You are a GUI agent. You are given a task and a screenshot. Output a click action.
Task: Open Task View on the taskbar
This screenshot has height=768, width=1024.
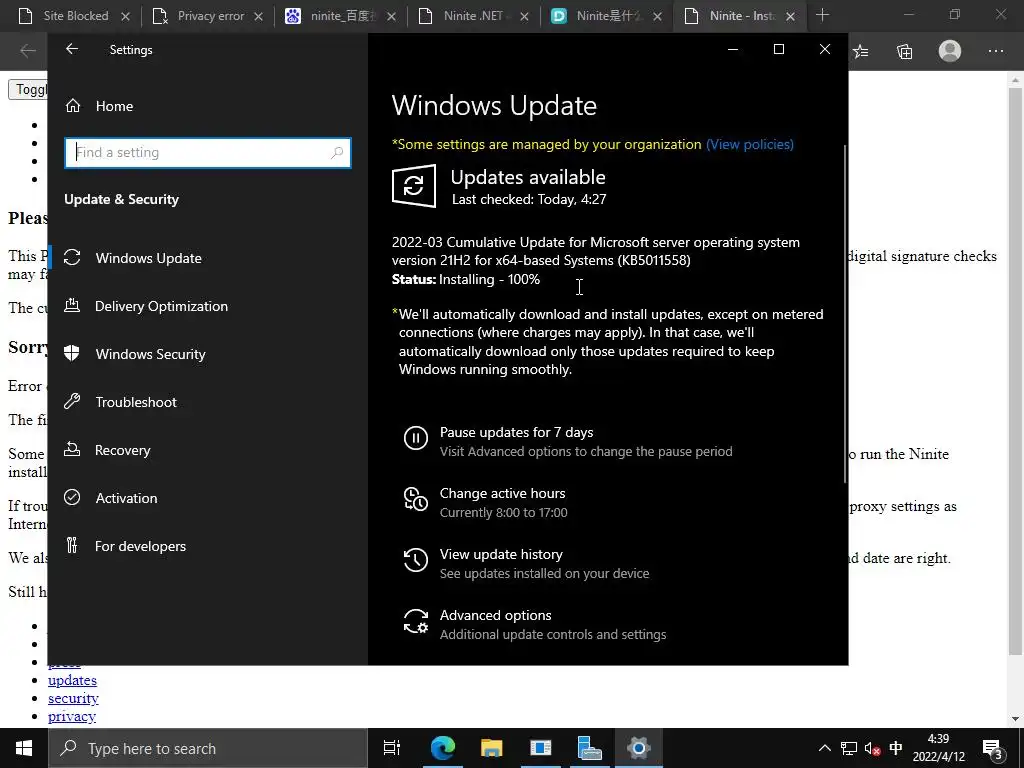pos(392,748)
